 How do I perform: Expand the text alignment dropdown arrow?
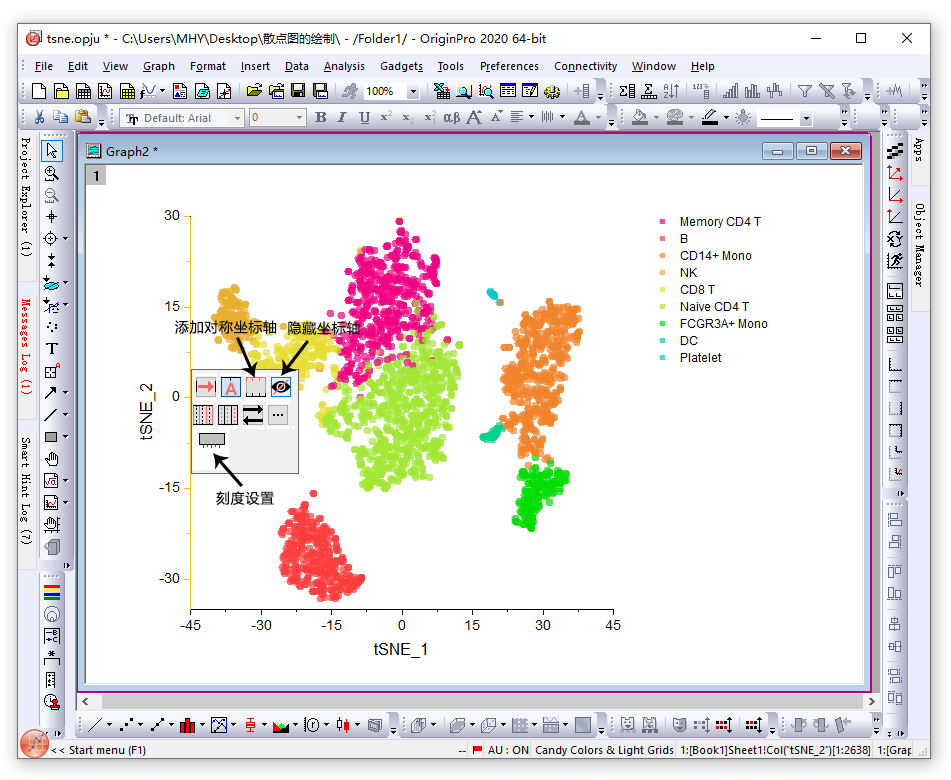pyautogui.click(x=531, y=117)
